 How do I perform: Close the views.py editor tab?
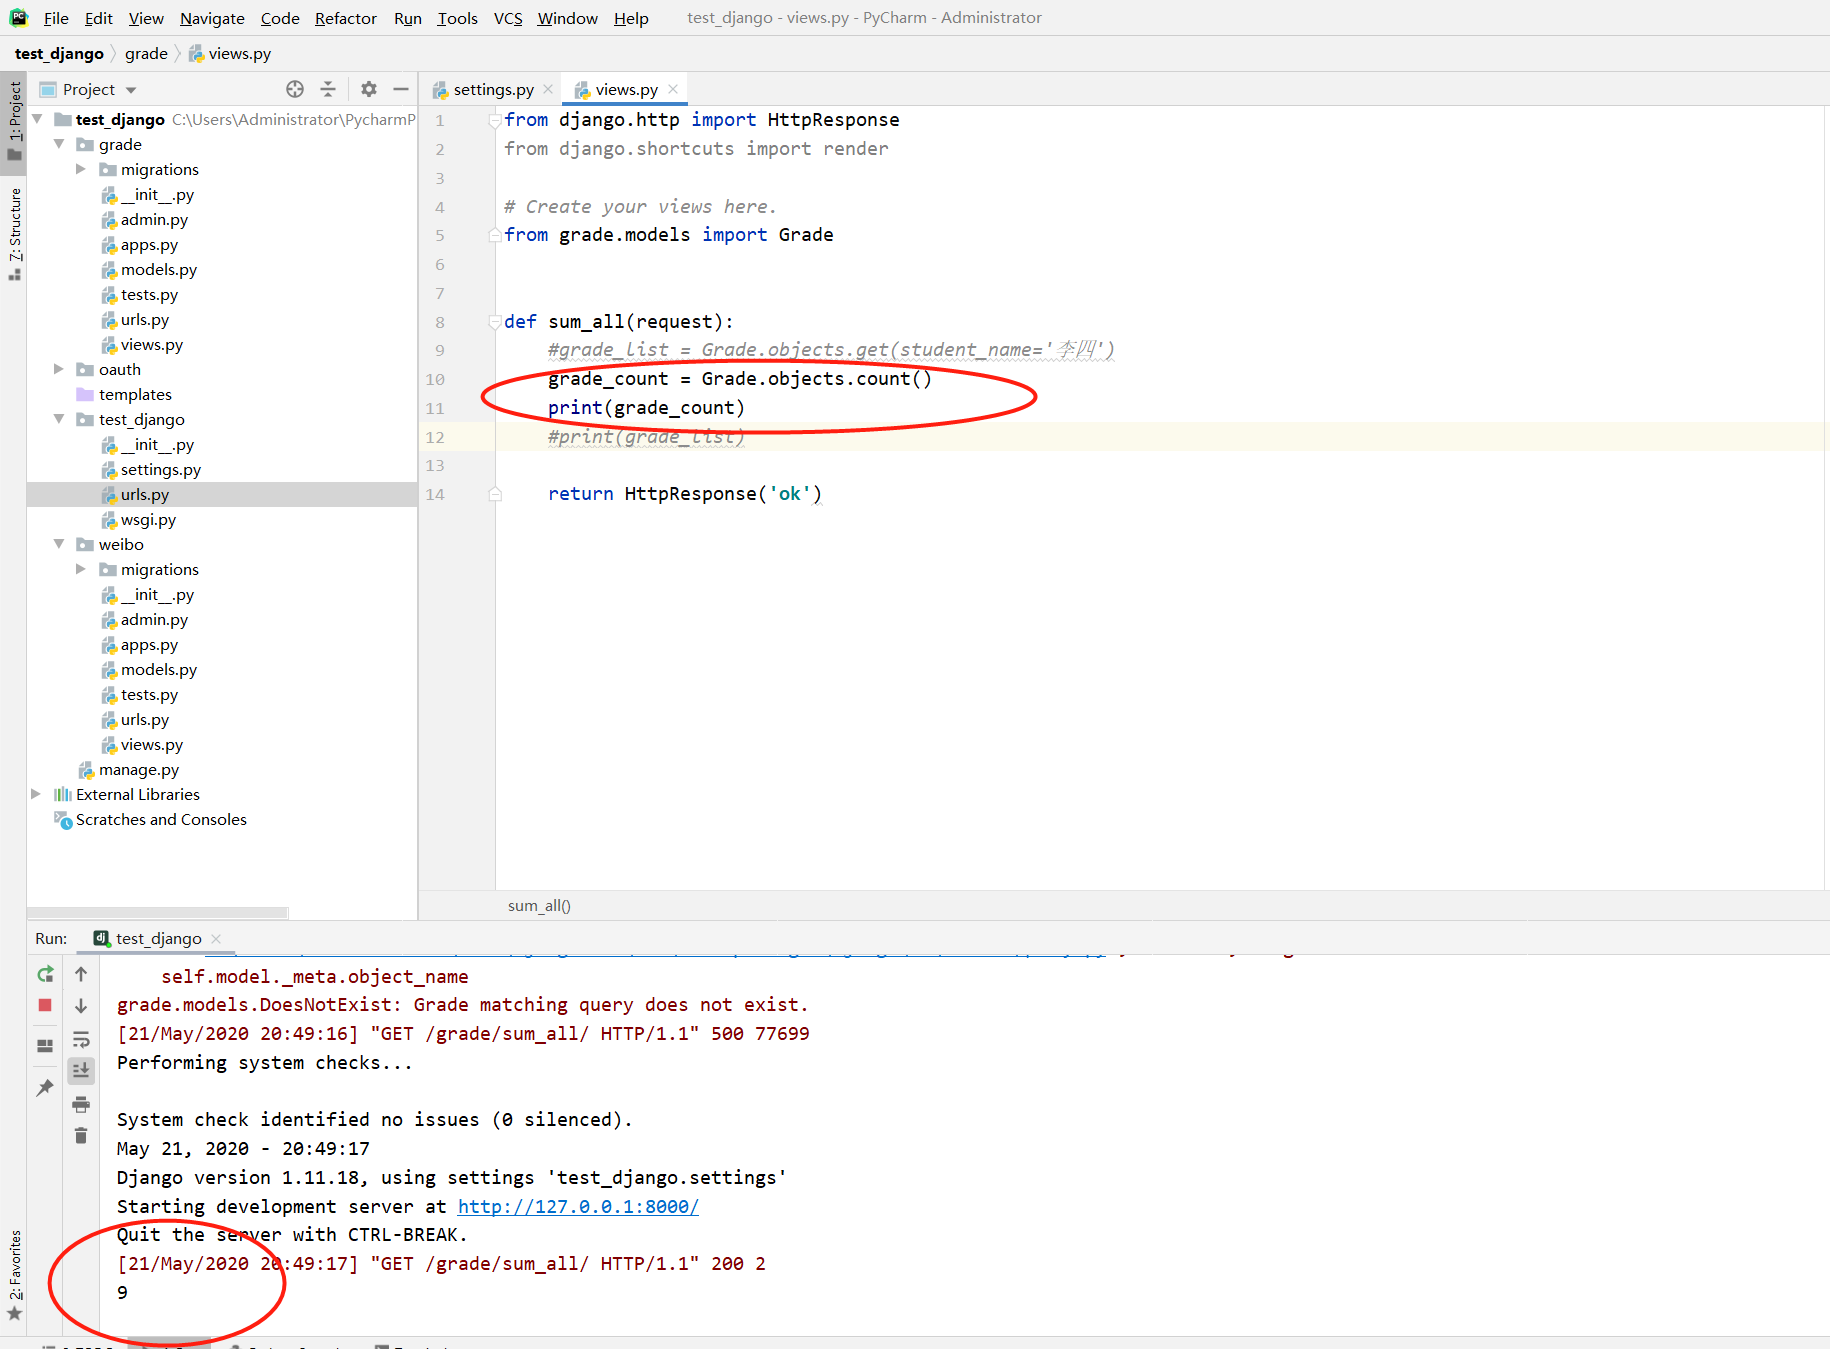pyautogui.click(x=673, y=89)
